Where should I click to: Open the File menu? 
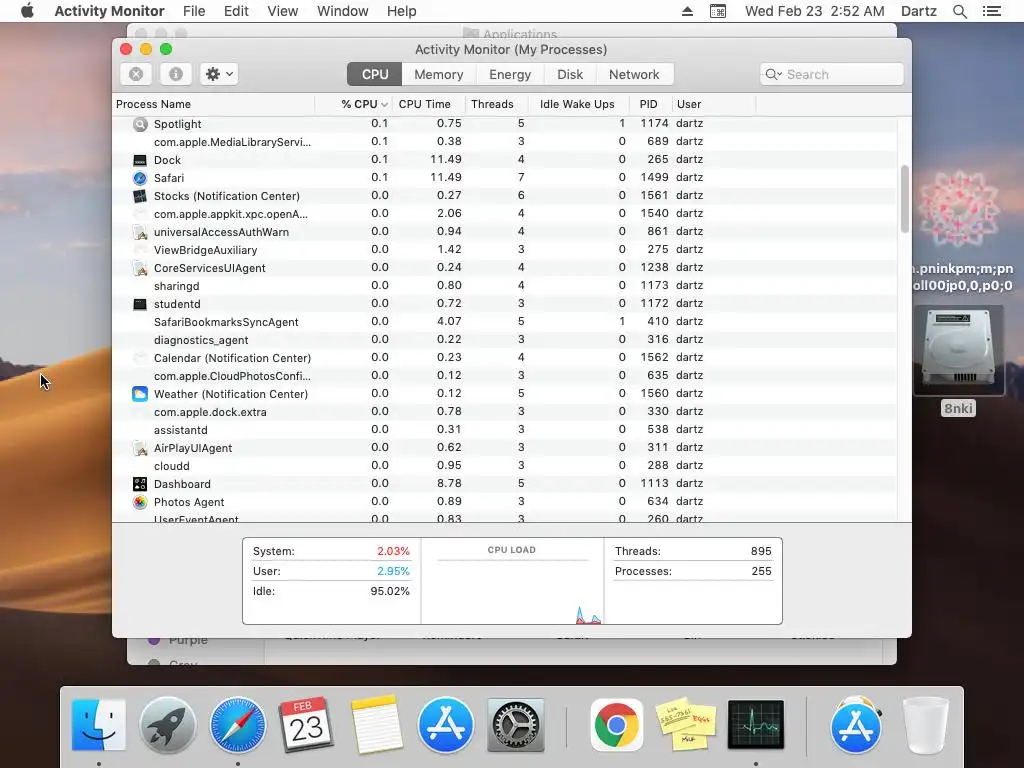pyautogui.click(x=194, y=11)
